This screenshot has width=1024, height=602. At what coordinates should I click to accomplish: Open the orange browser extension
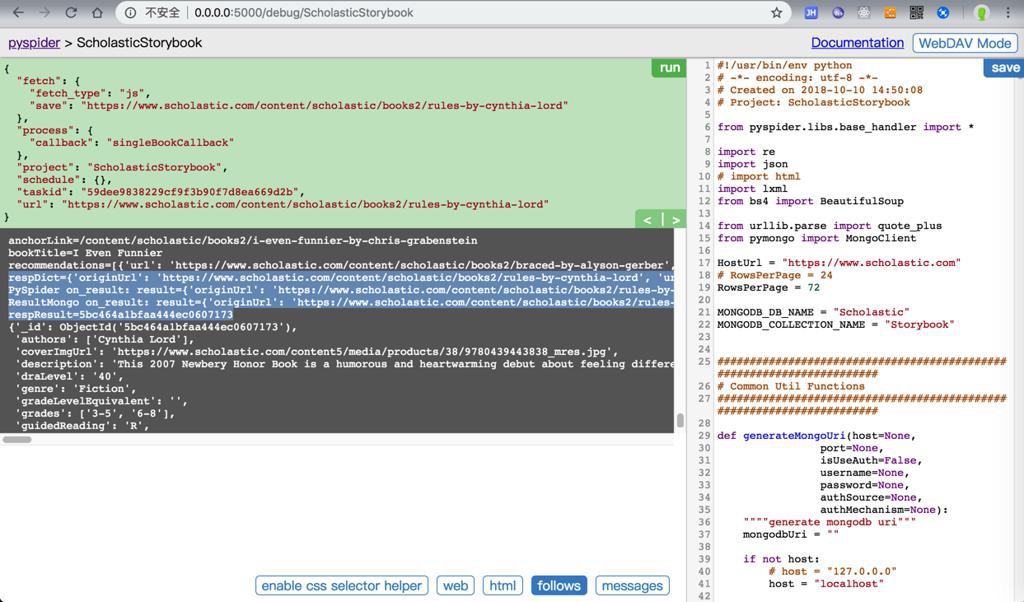(x=890, y=12)
